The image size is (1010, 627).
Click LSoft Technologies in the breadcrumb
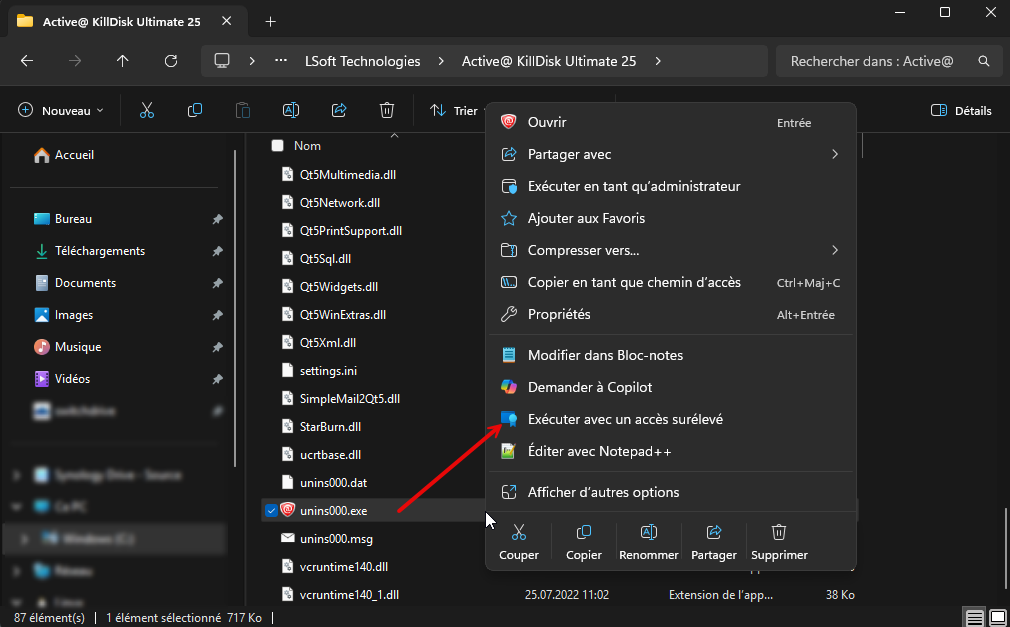point(363,61)
